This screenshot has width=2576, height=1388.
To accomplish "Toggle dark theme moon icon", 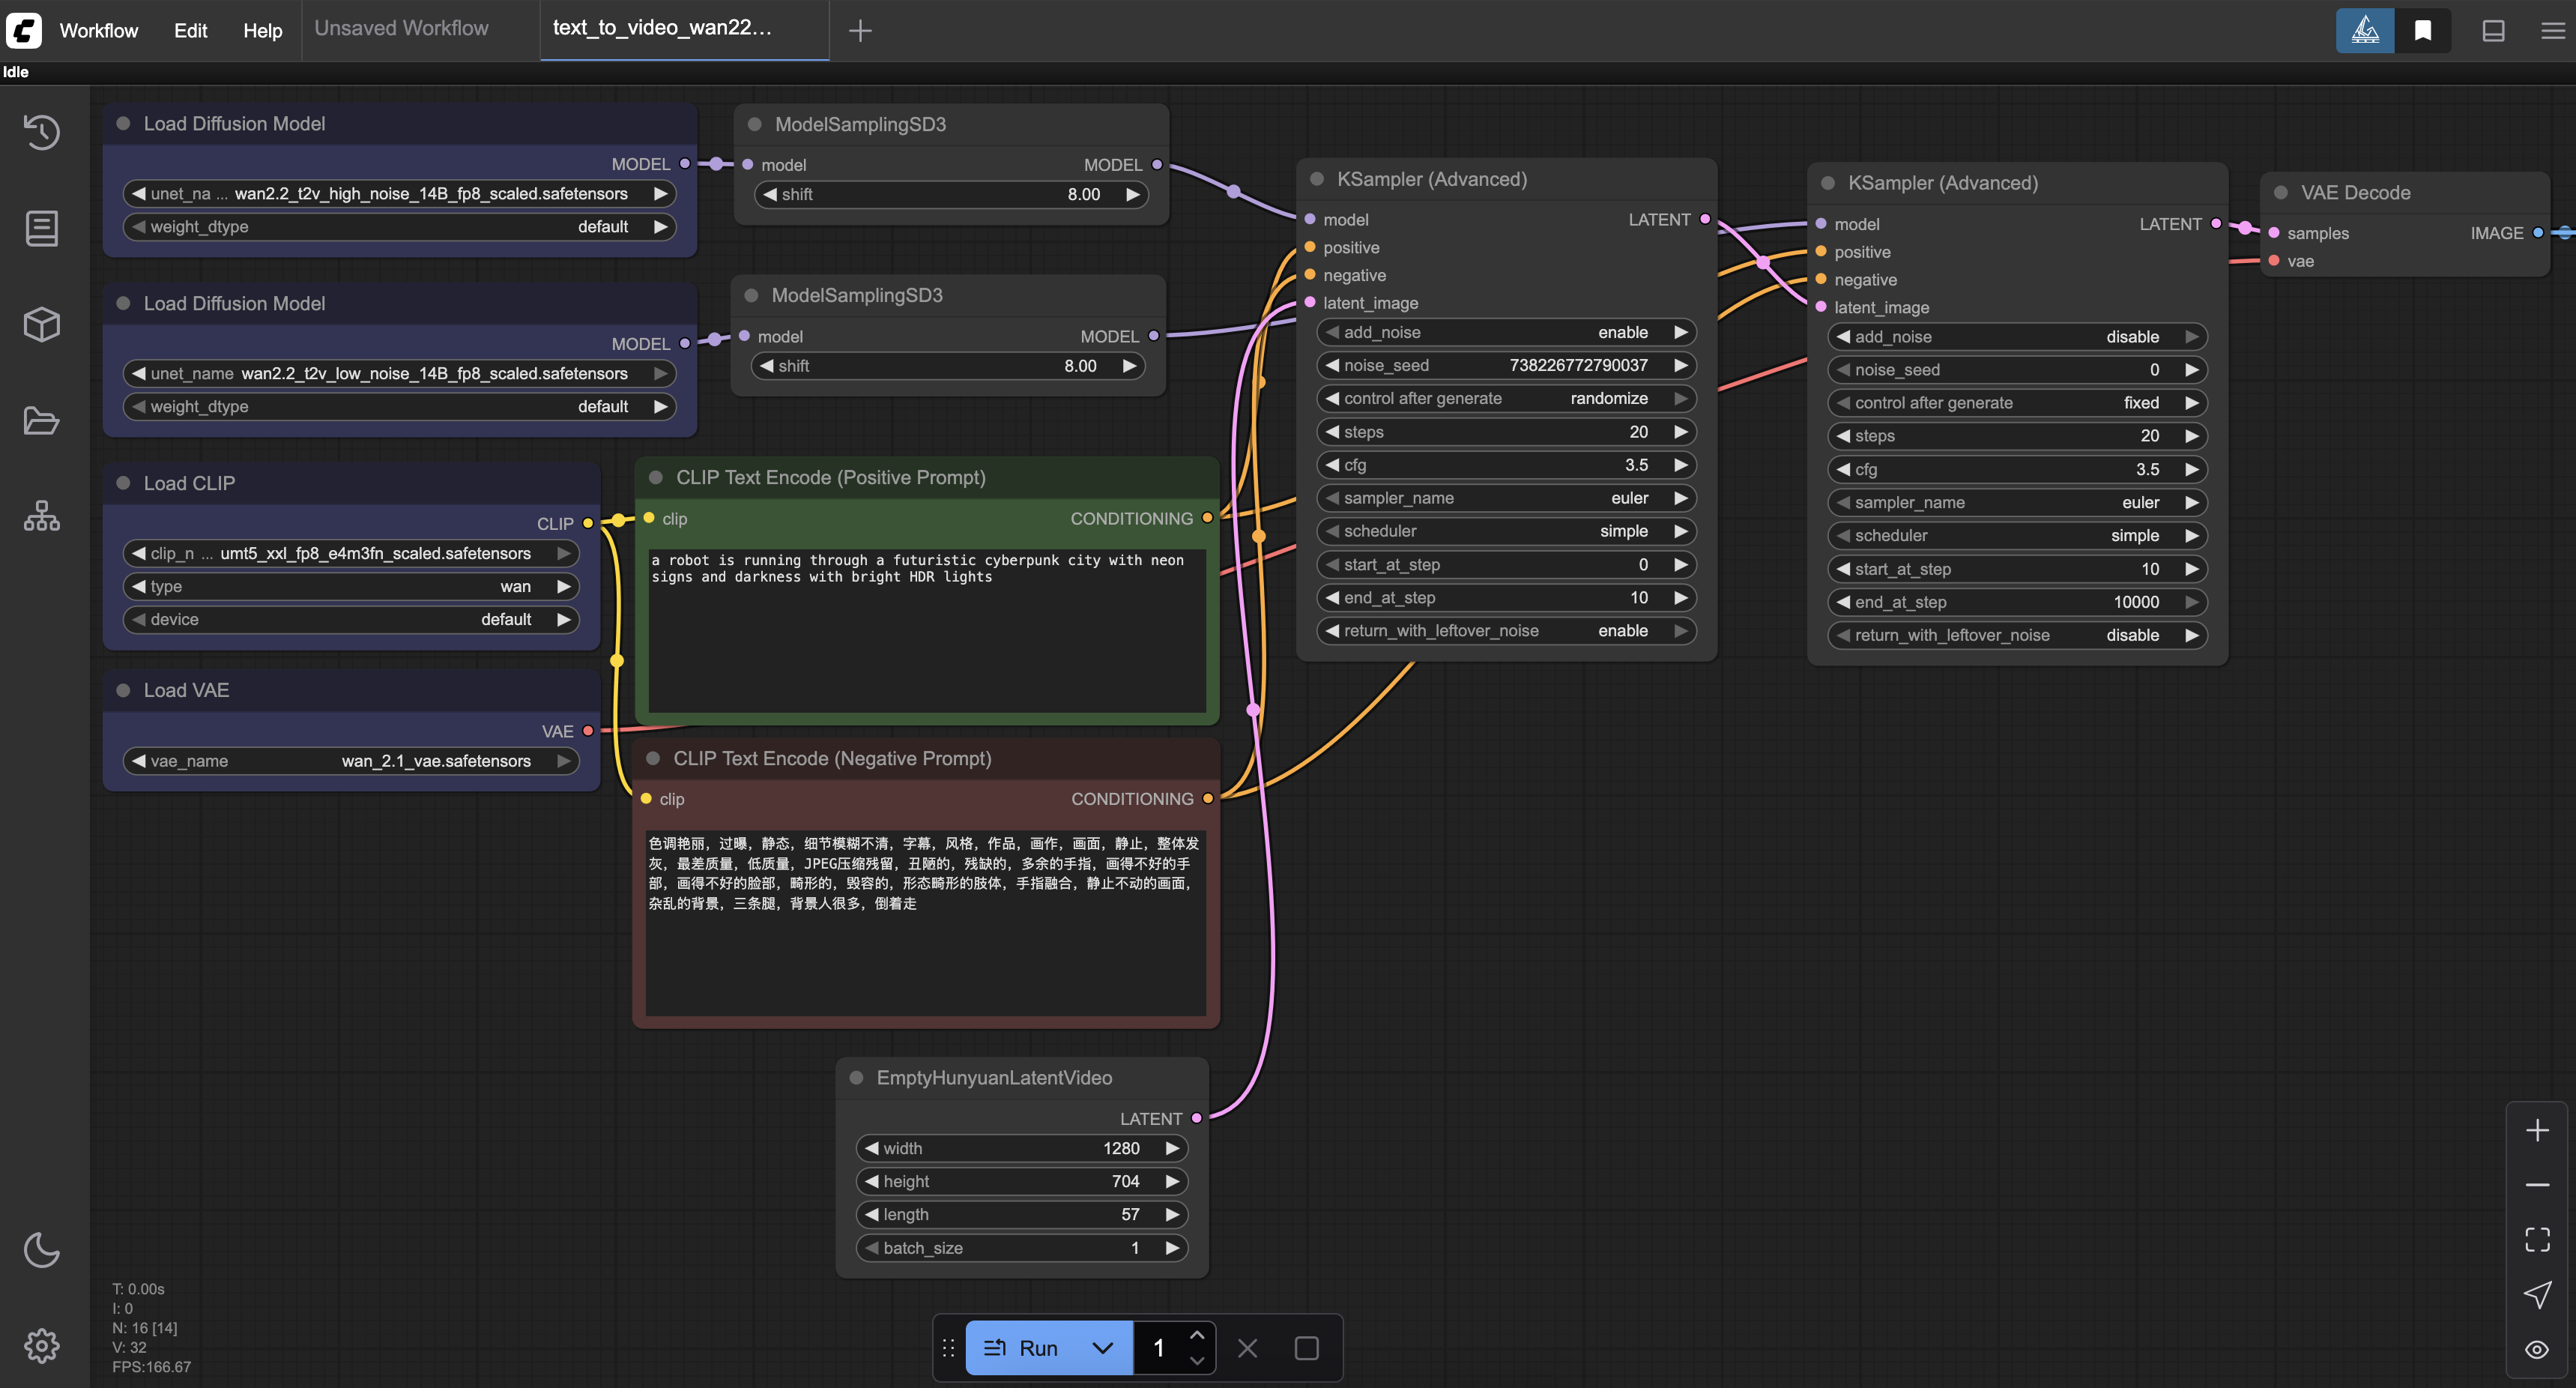I will (x=41, y=1250).
